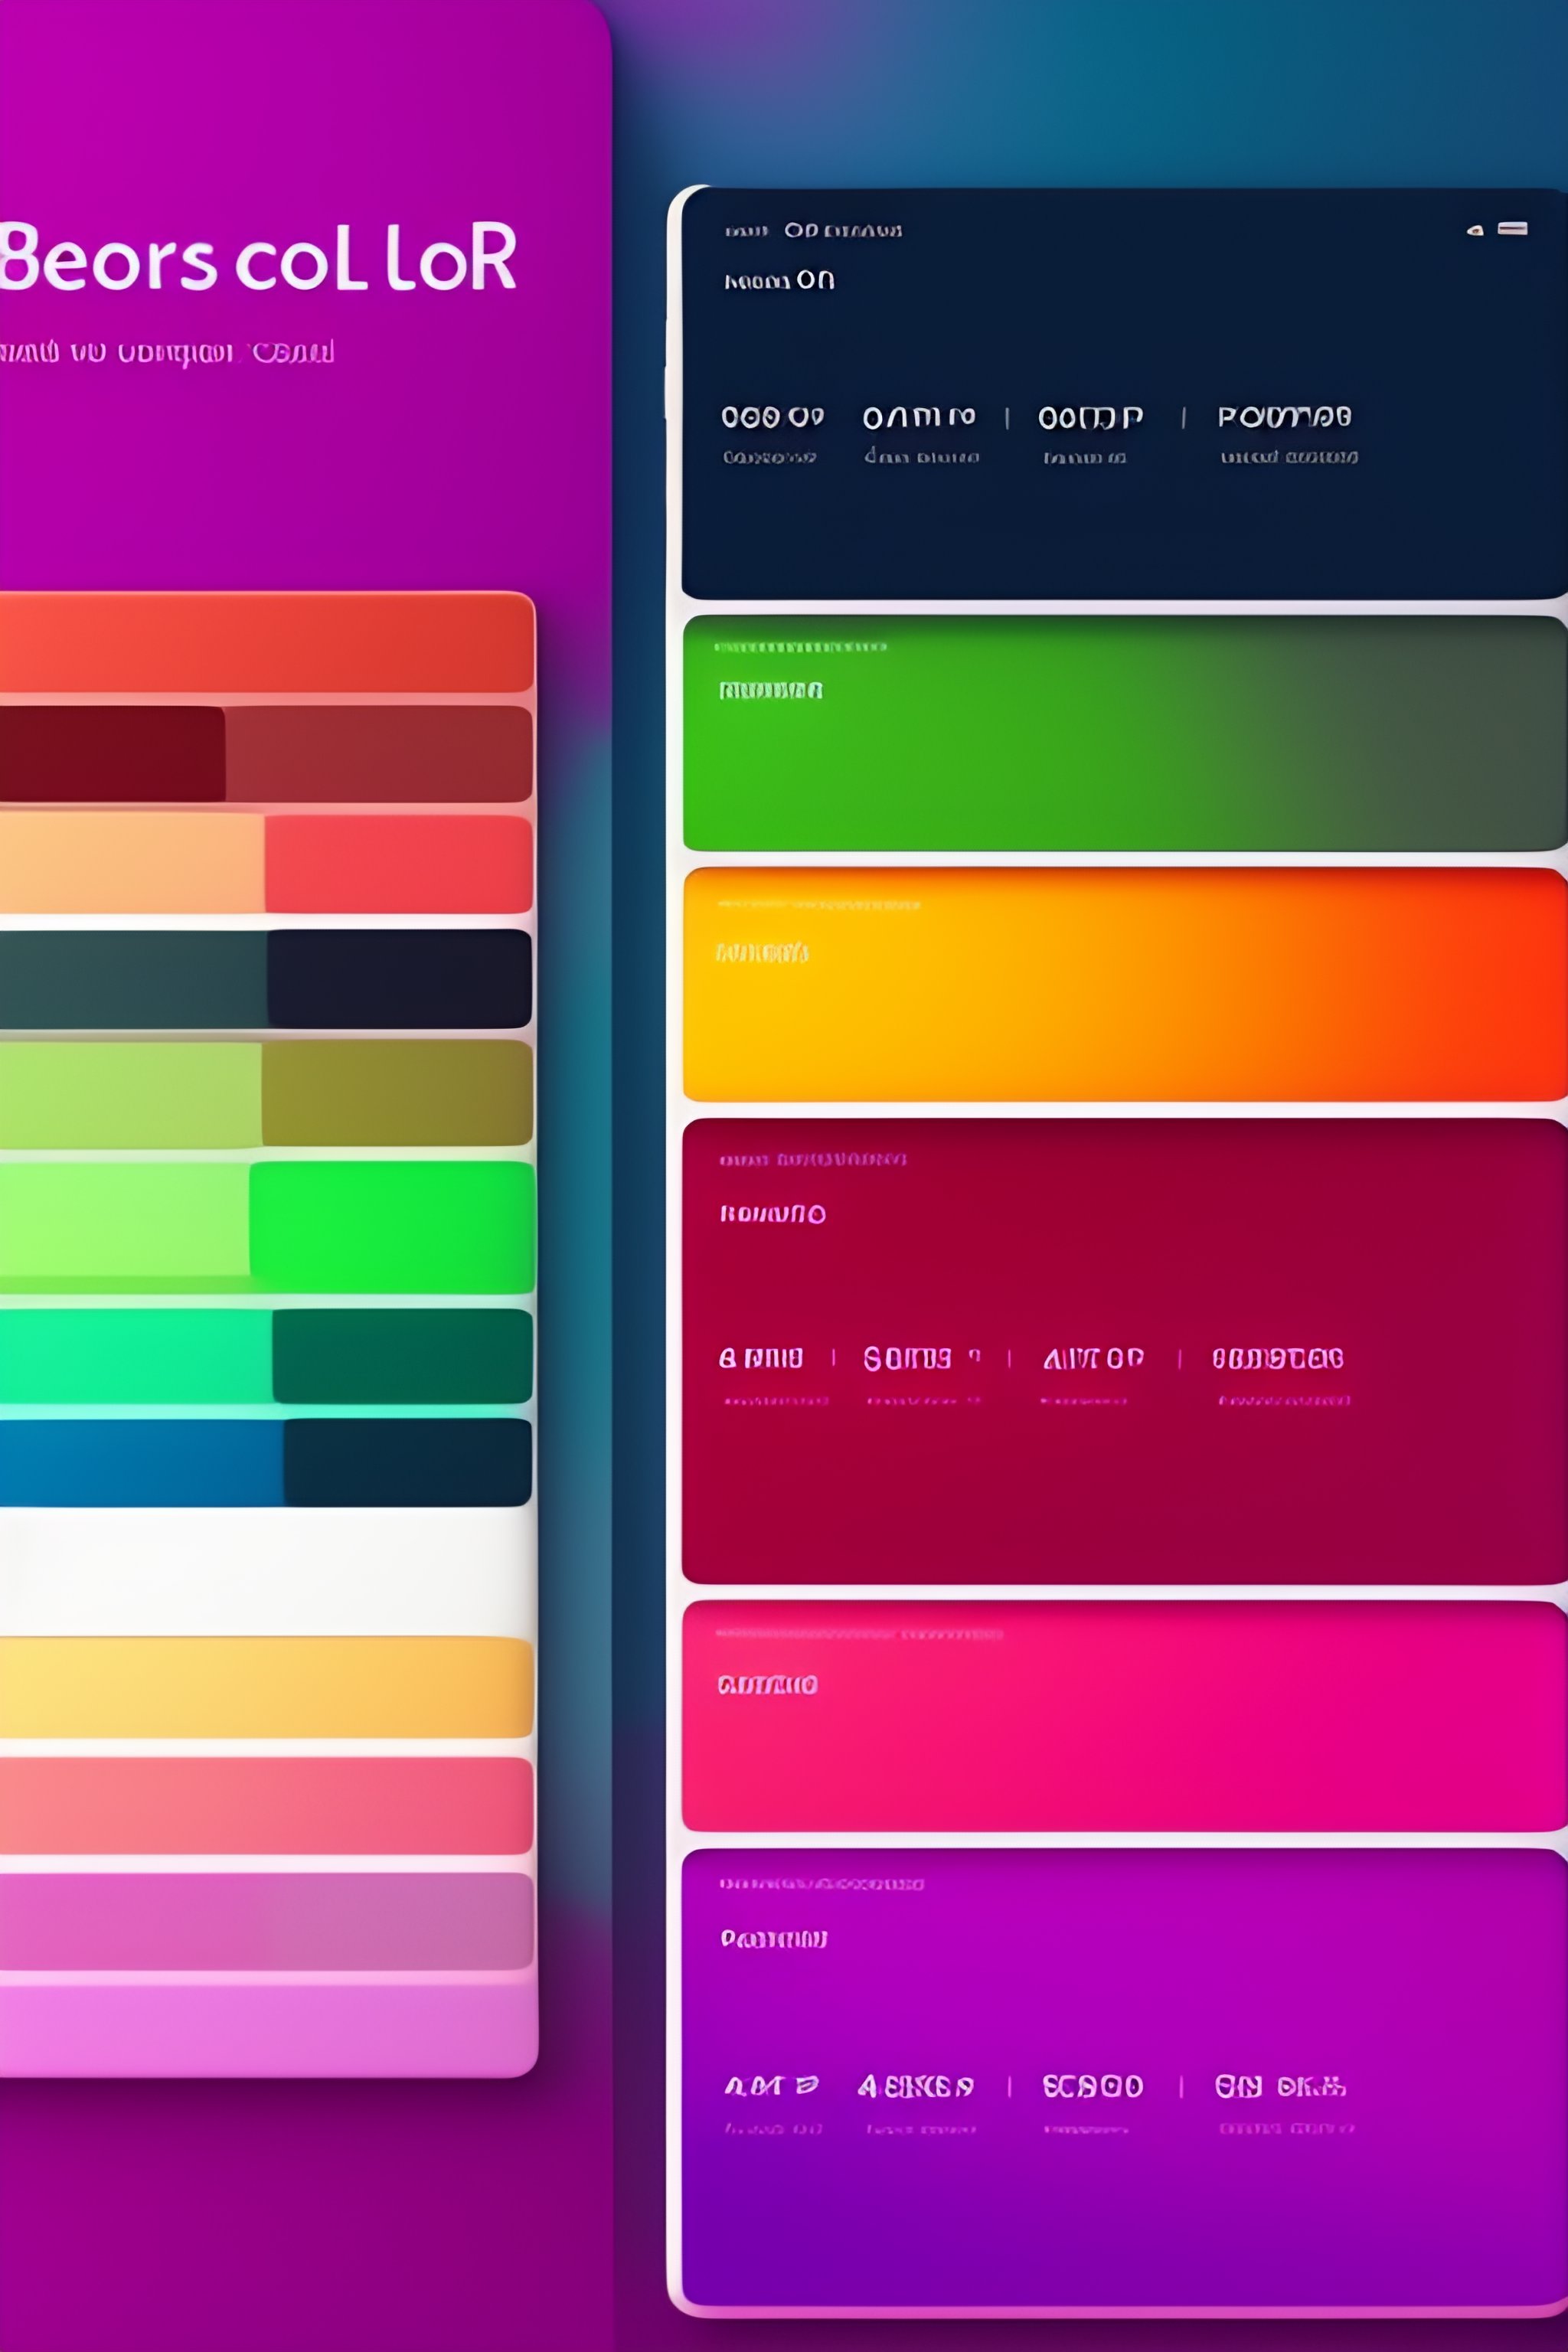Click the dark red swatch in the left palette
The height and width of the screenshot is (2352, 1568).
point(110,750)
